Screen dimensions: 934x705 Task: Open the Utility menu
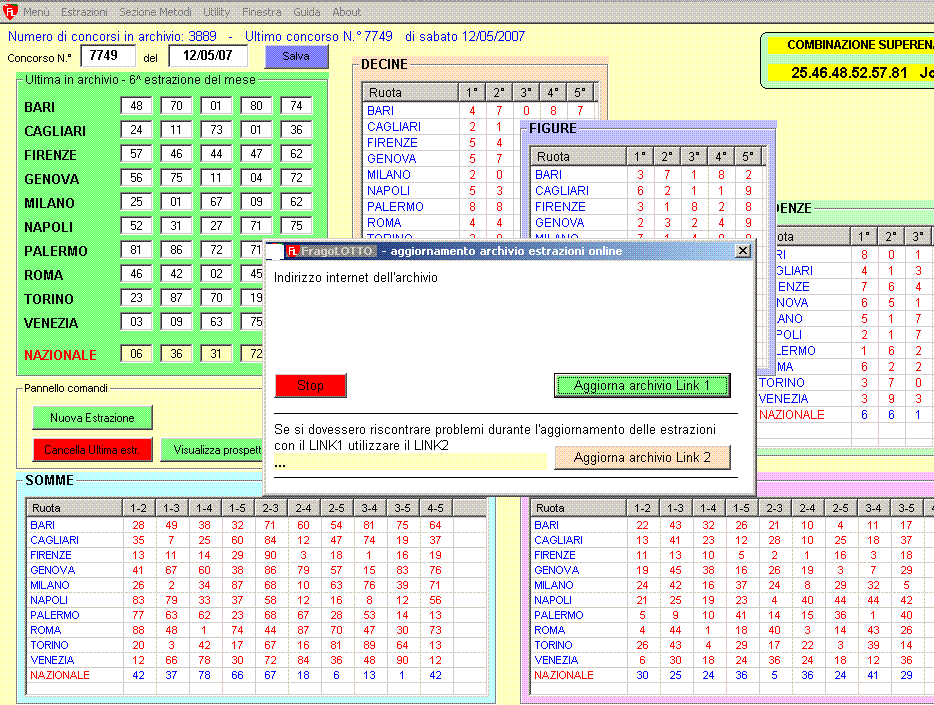[216, 12]
